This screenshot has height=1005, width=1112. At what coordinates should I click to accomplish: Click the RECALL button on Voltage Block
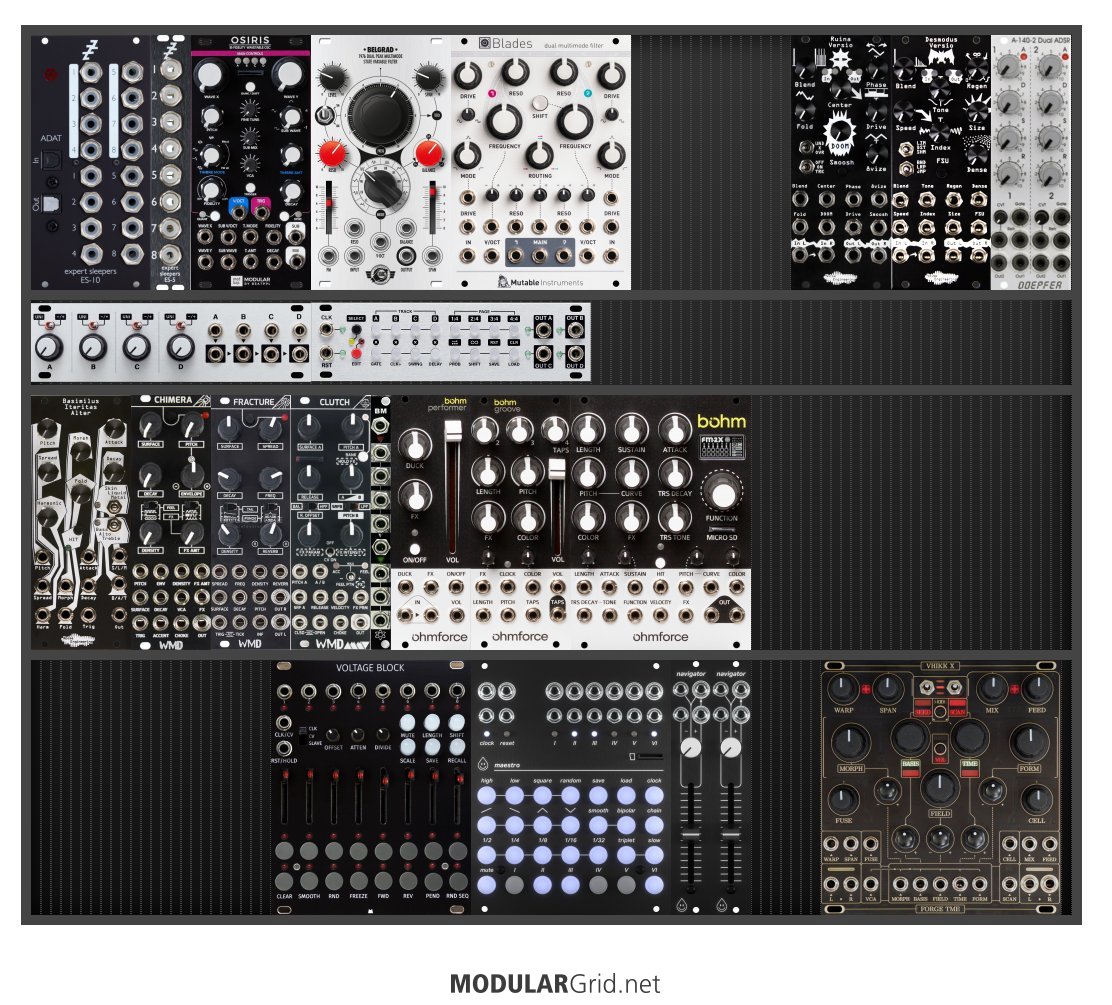457,747
